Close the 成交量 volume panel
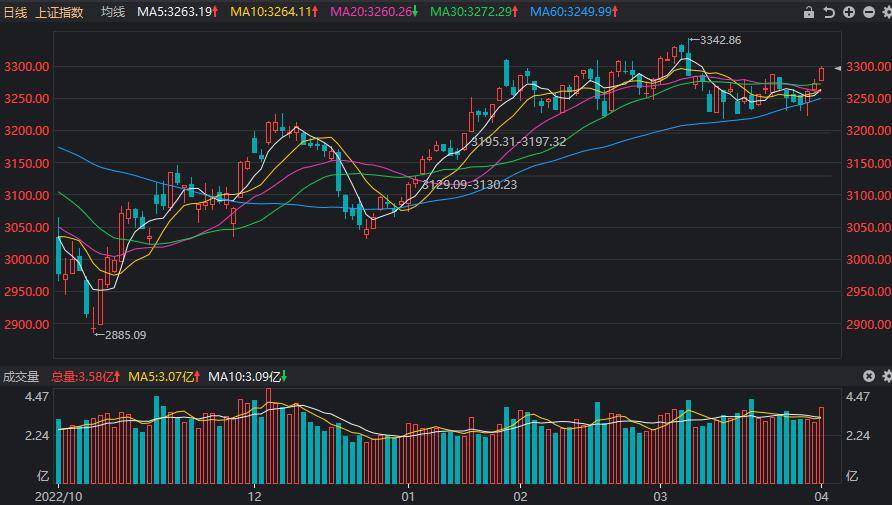Screen dimensions: 892x505 868,376
